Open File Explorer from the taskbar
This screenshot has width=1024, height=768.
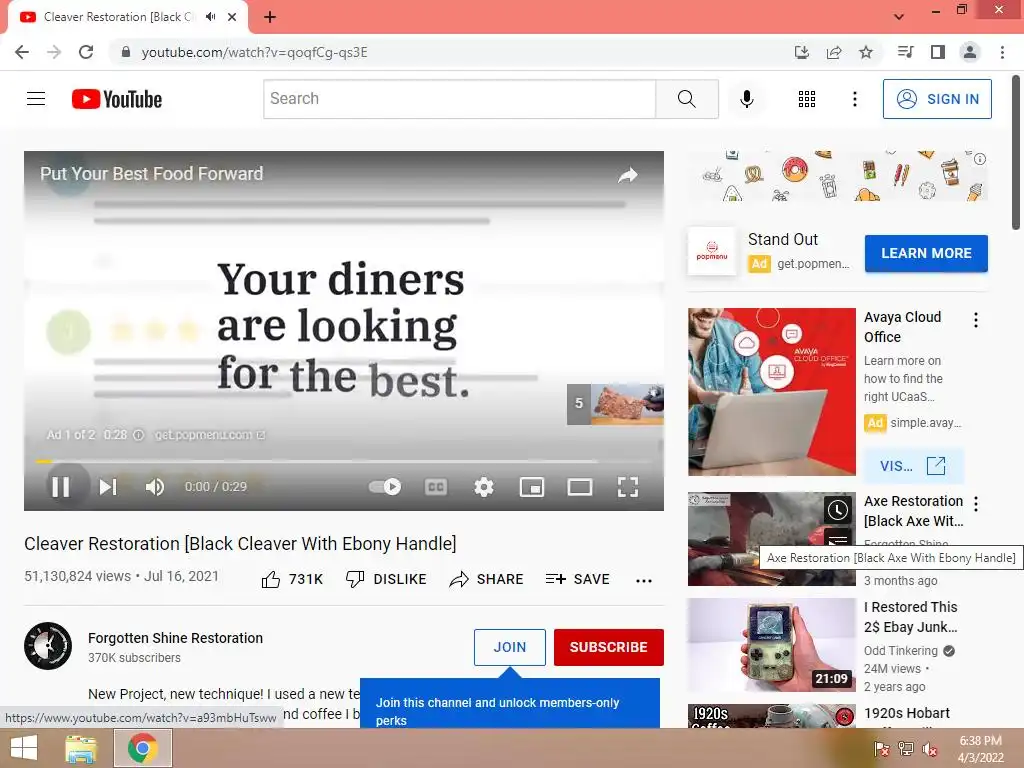(81, 748)
